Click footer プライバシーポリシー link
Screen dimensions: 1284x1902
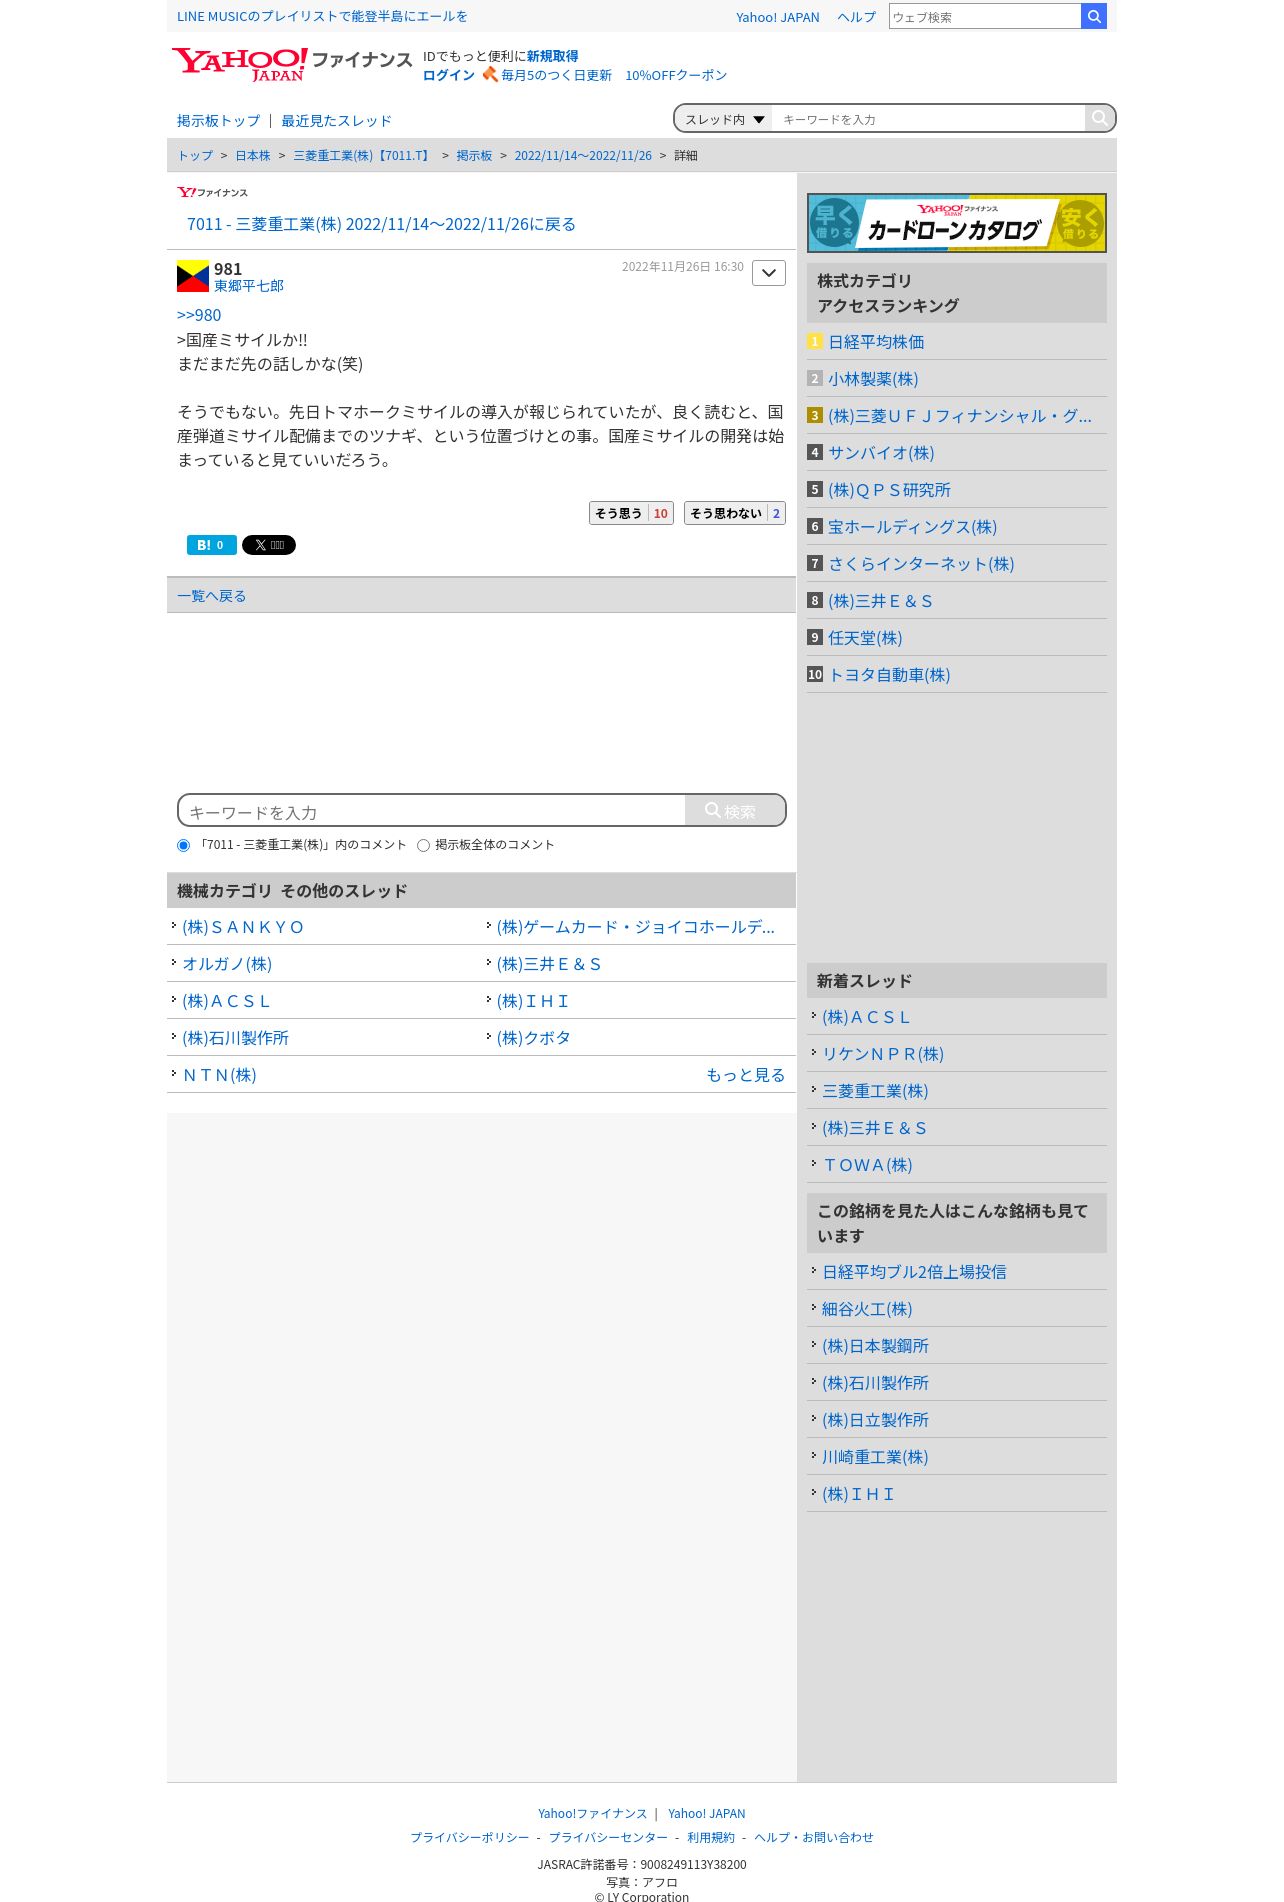point(470,1838)
